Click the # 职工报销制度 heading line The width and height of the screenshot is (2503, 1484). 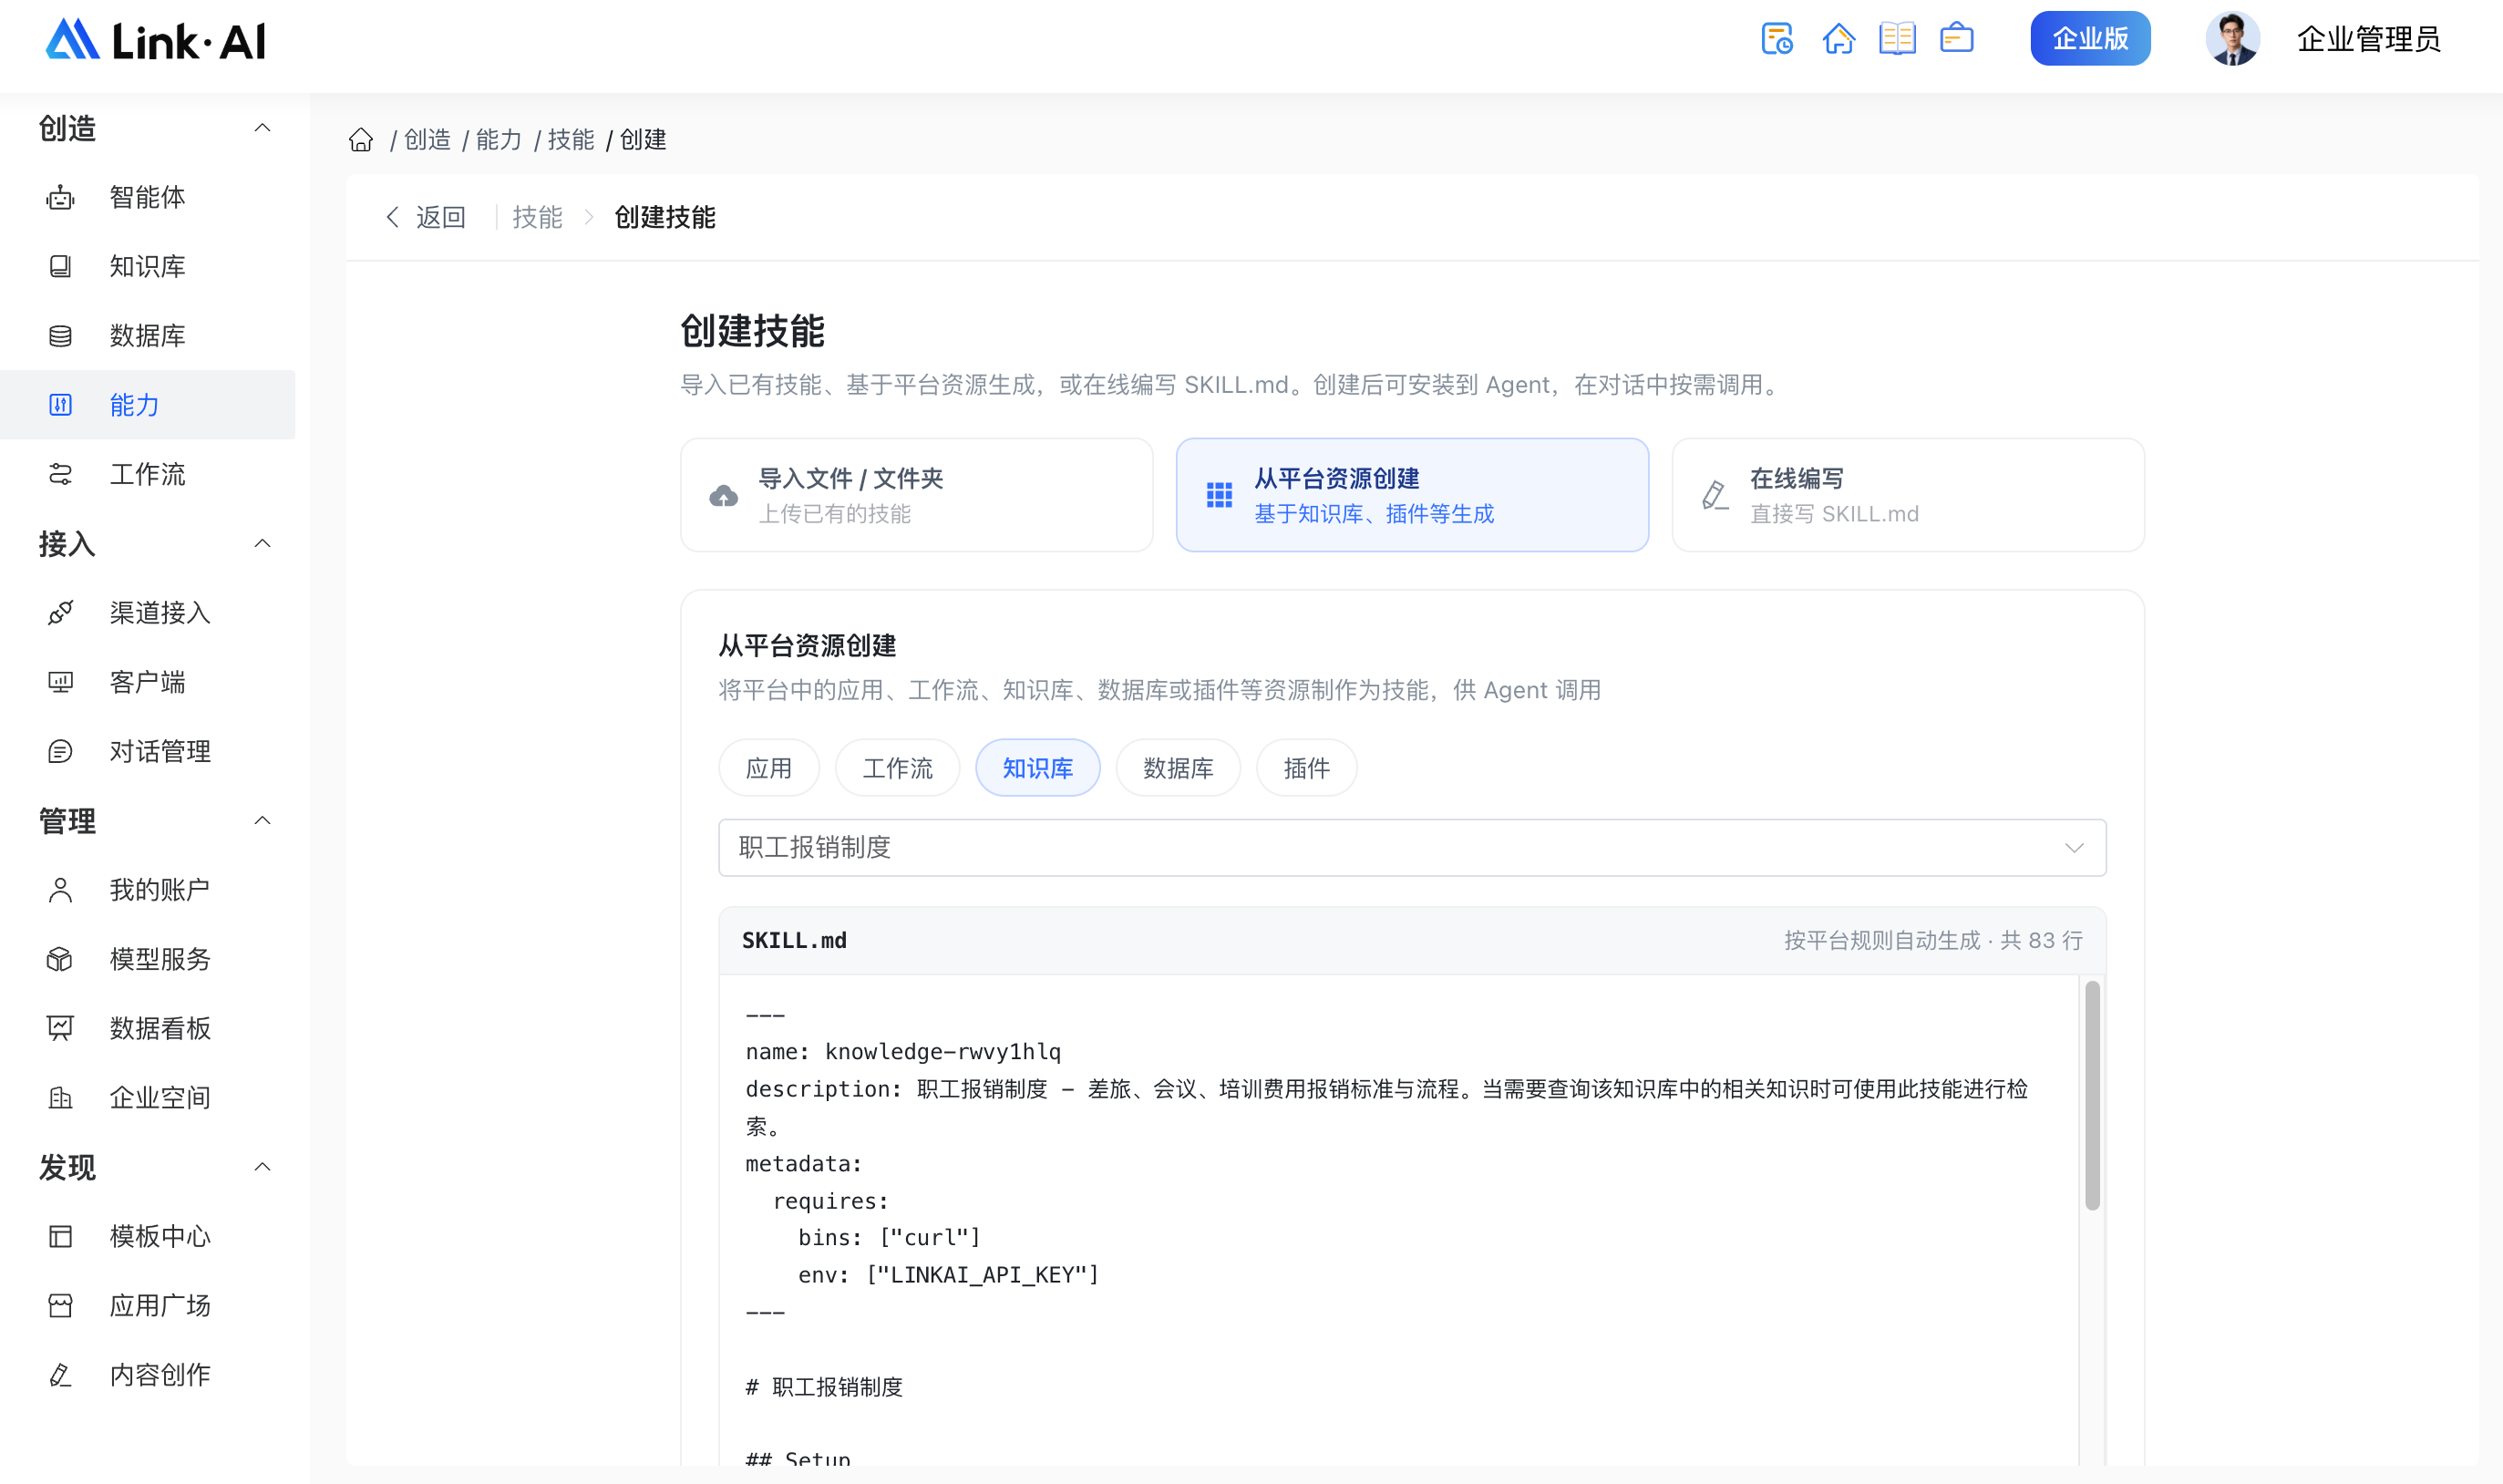[824, 1387]
